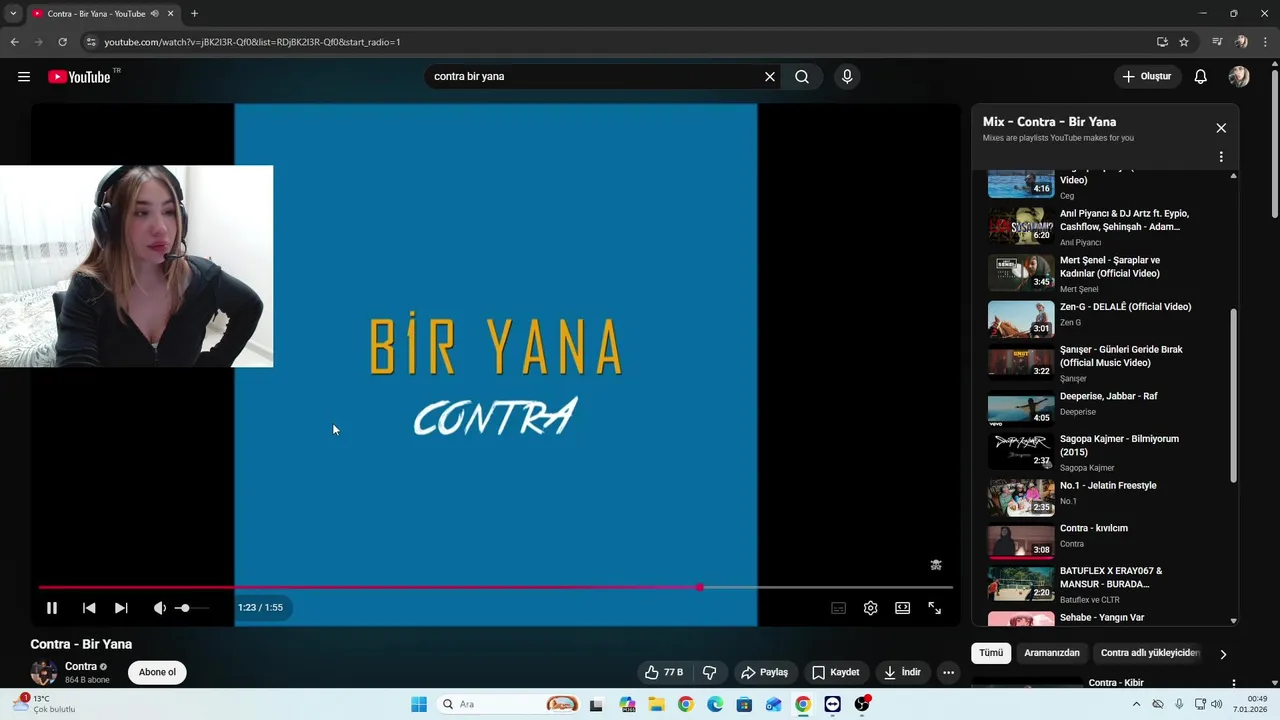The image size is (1280, 720).
Task: Show more filter chips with right arrow
Action: (x=1223, y=654)
